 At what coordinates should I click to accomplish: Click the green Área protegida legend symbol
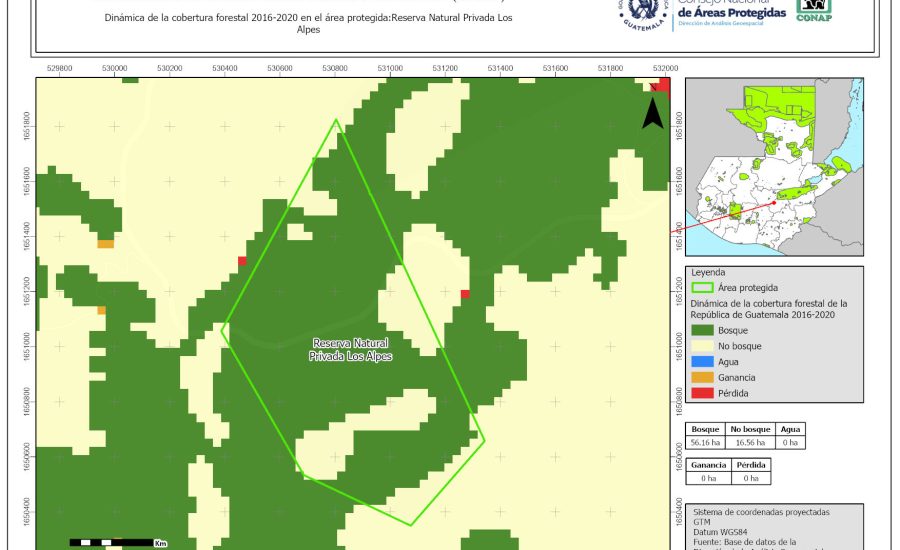tap(703, 287)
